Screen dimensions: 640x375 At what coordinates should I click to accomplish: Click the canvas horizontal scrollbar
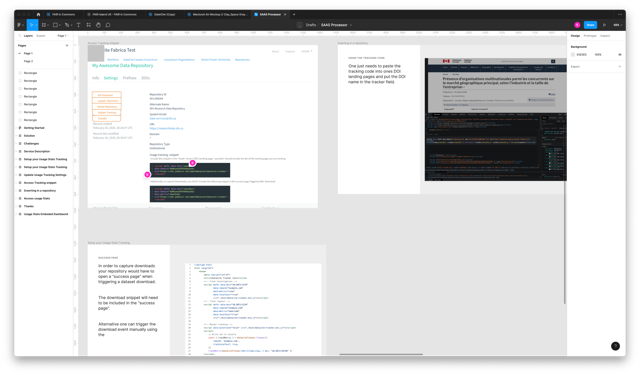pyautogui.click(x=381, y=354)
